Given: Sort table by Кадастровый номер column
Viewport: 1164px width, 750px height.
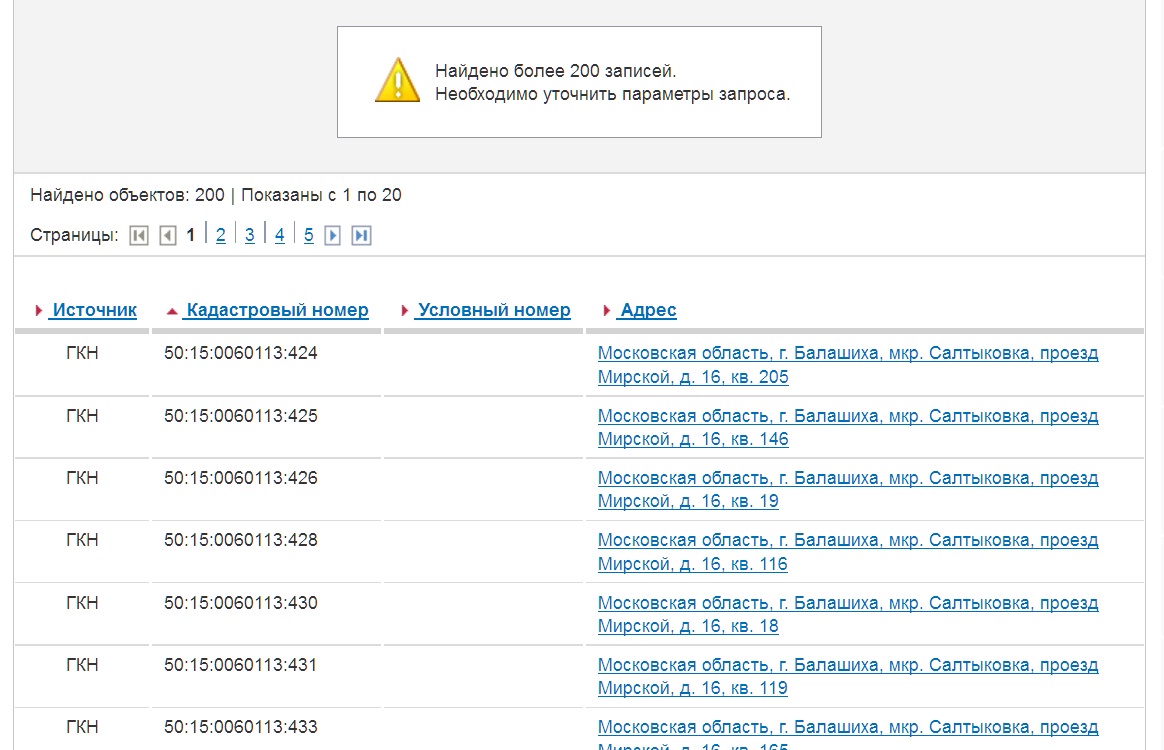Looking at the screenshot, I should pos(277,310).
